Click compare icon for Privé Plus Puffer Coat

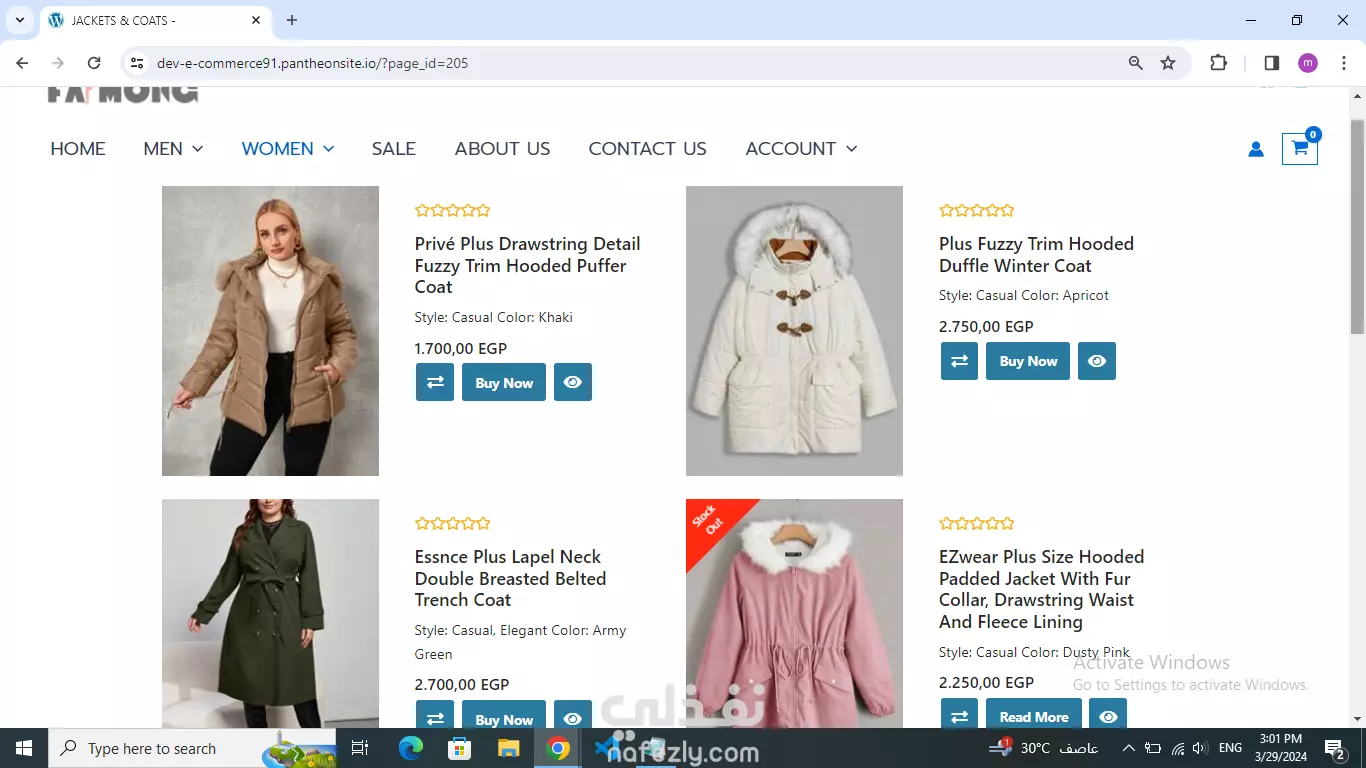(435, 382)
